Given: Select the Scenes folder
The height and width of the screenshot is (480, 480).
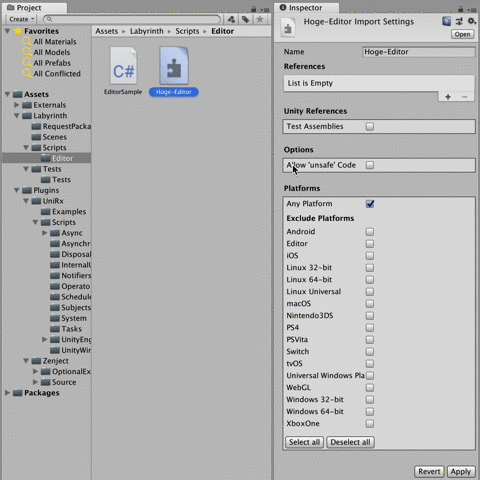Looking at the screenshot, I should [x=49, y=137].
